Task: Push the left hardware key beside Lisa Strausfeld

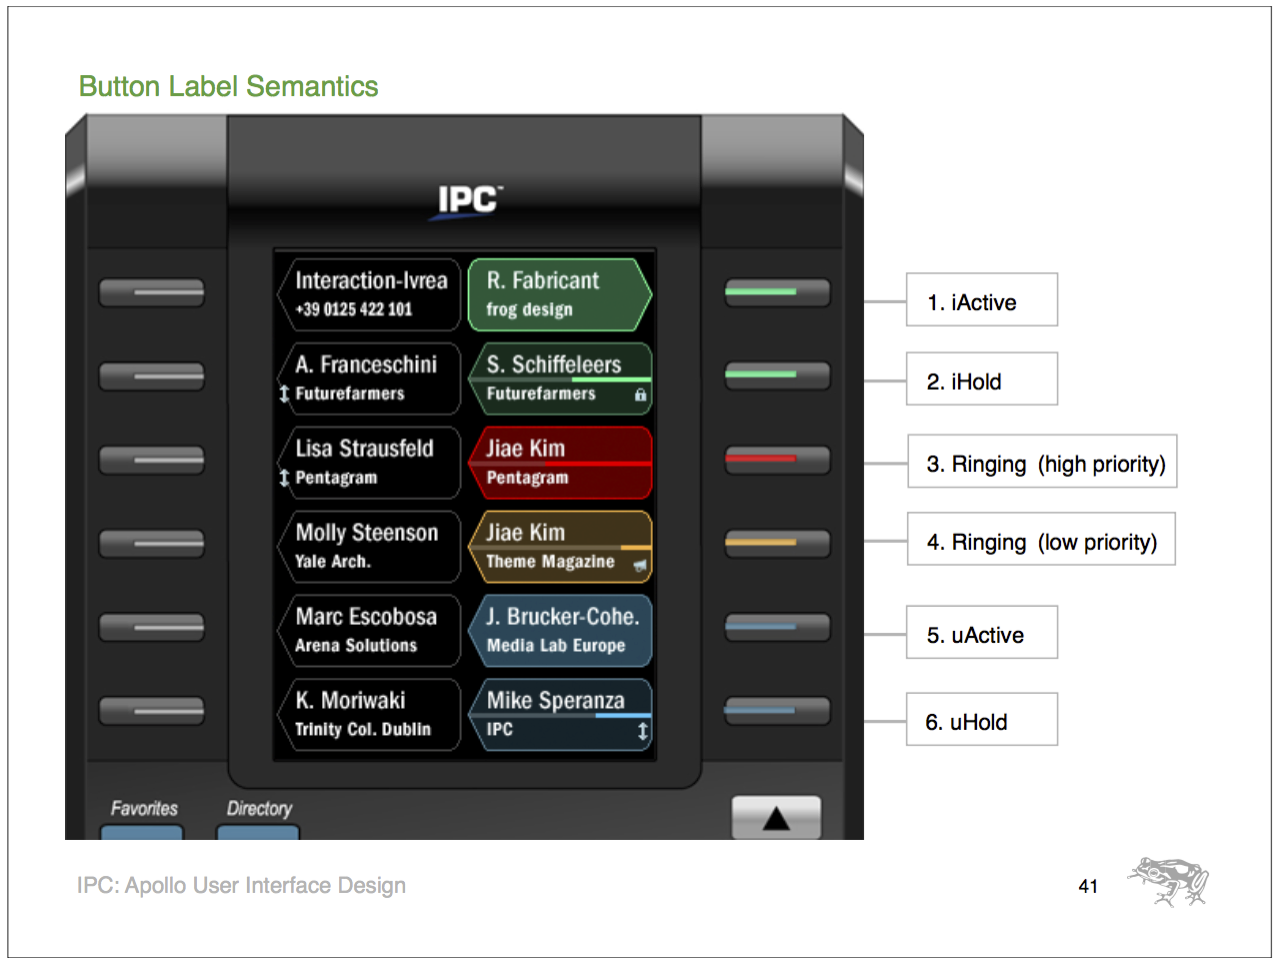Action: [x=152, y=460]
